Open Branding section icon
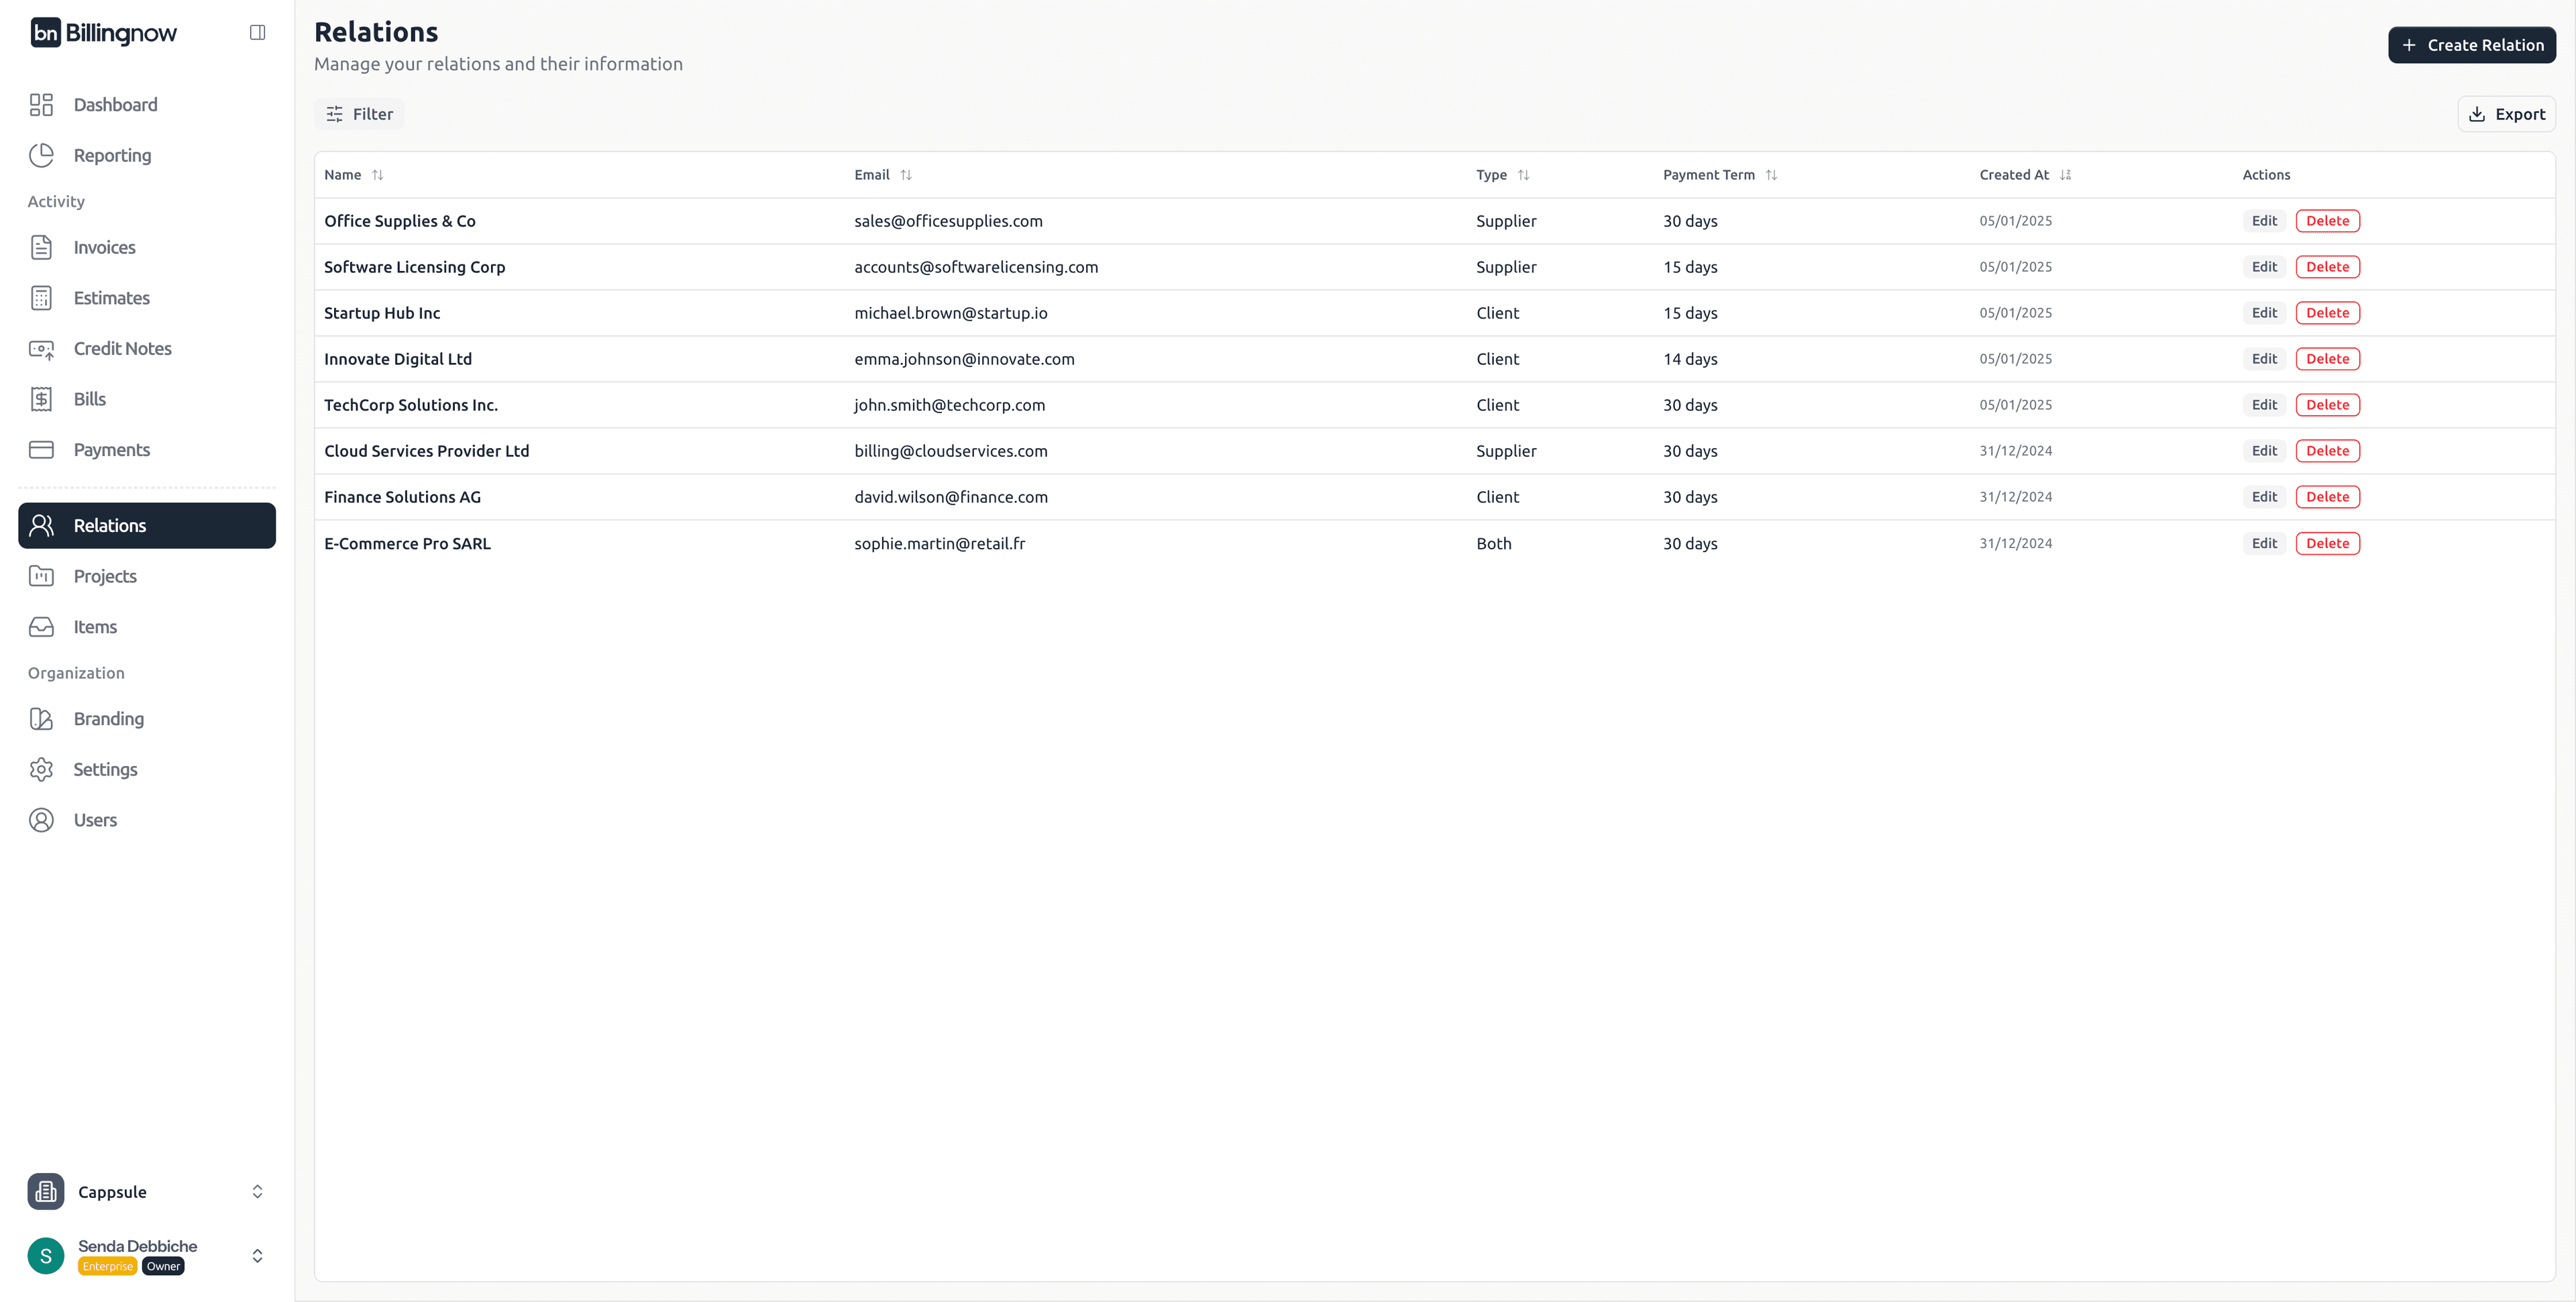This screenshot has width=2576, height=1302. (41, 719)
